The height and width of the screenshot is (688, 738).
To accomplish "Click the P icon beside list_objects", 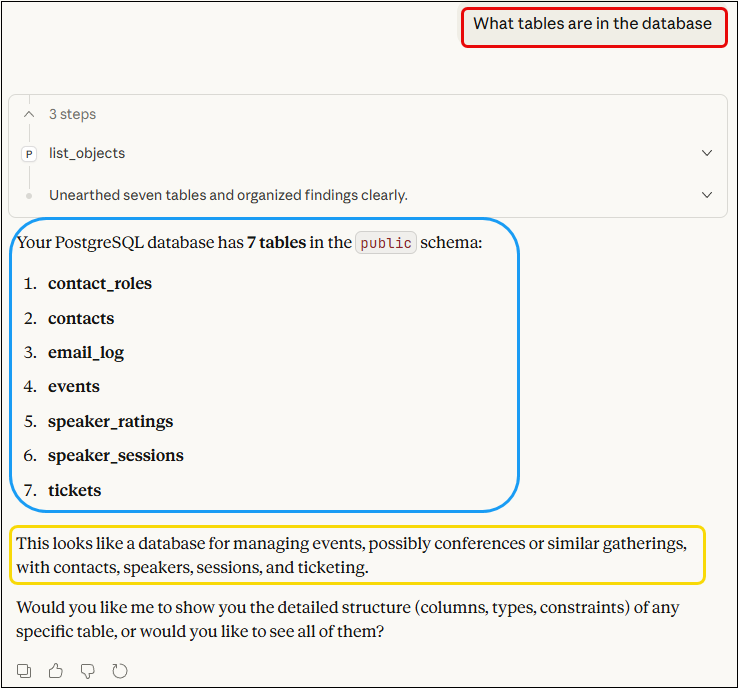I will 29,154.
